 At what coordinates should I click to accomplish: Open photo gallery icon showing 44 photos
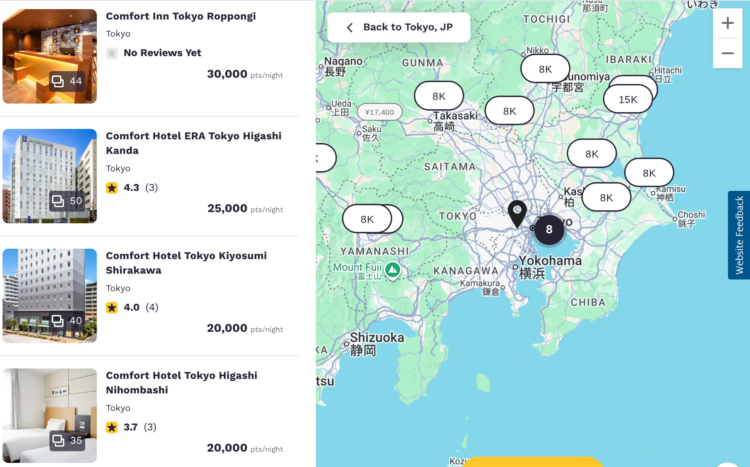tap(67, 81)
